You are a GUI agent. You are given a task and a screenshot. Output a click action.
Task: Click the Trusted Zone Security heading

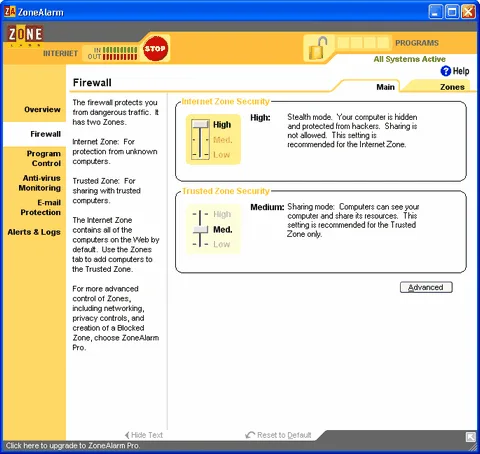[226, 191]
